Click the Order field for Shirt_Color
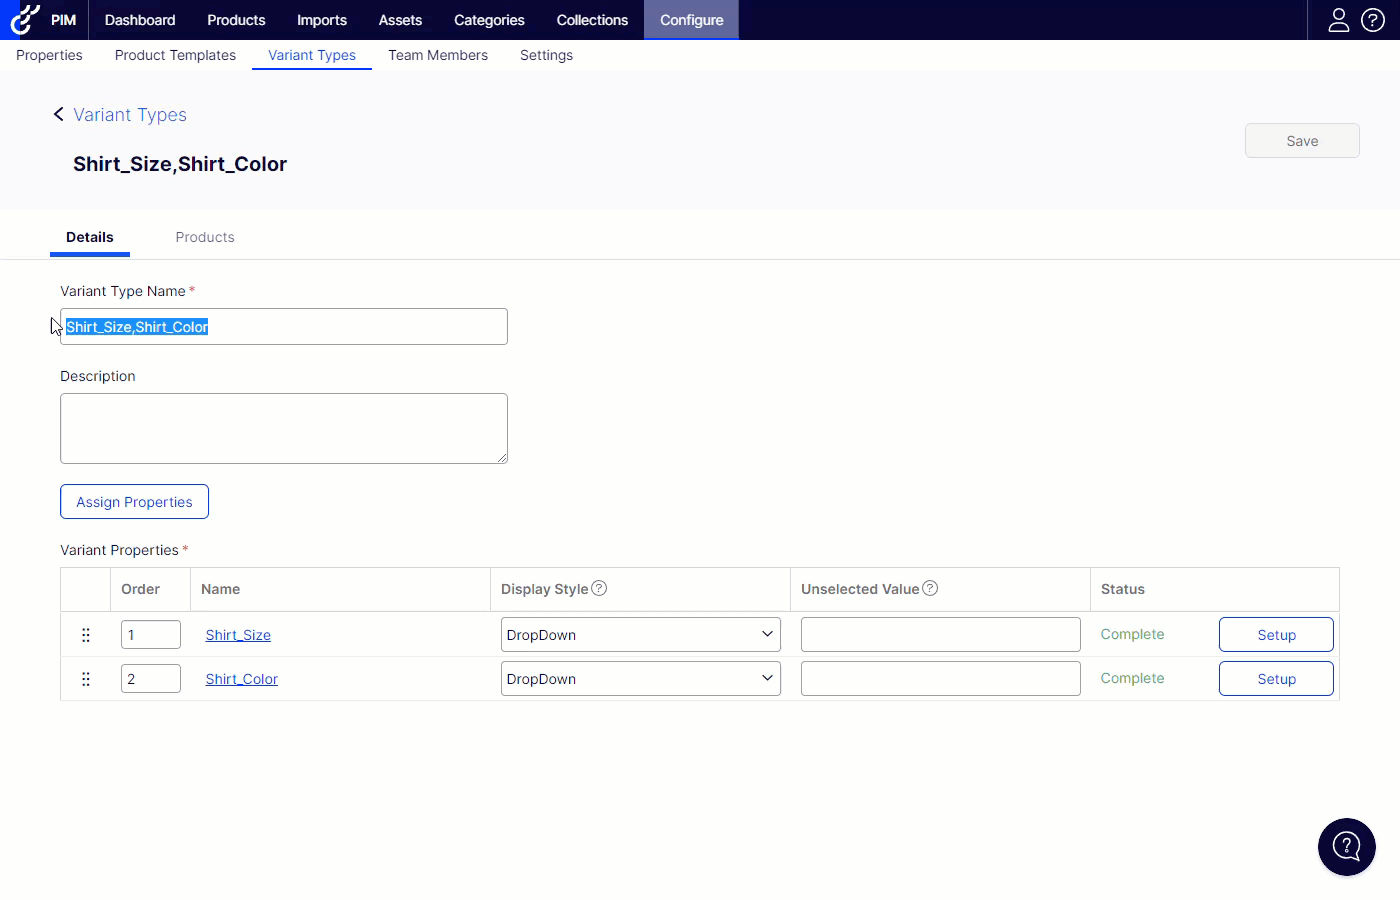The image size is (1400, 900). [x=150, y=679]
